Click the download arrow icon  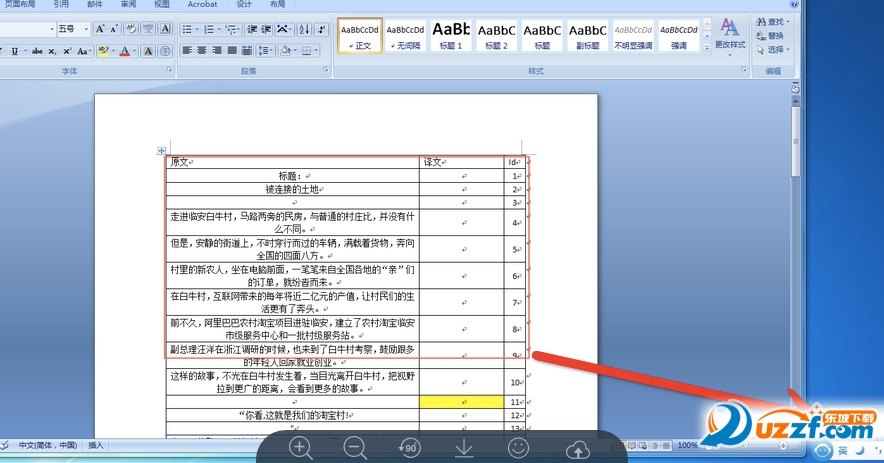point(463,448)
